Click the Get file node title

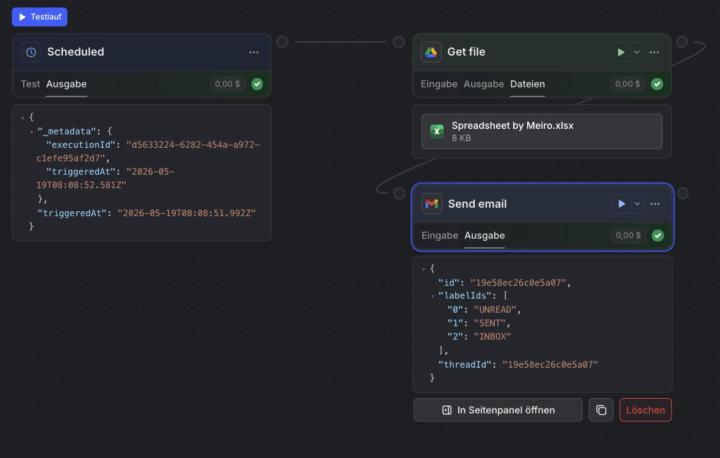click(x=466, y=52)
